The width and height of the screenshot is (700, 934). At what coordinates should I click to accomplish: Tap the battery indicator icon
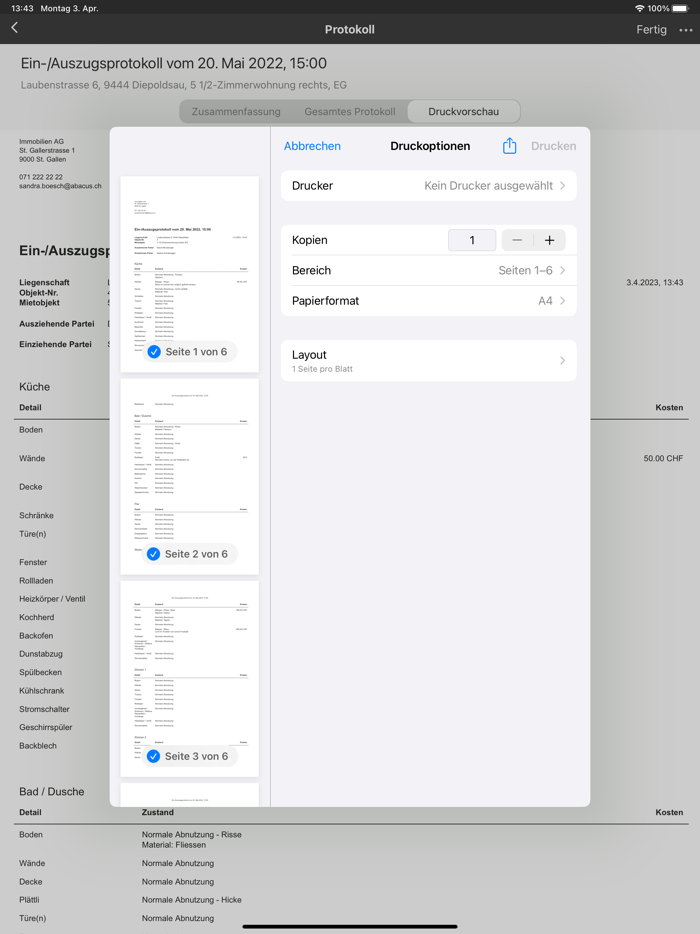(681, 8)
